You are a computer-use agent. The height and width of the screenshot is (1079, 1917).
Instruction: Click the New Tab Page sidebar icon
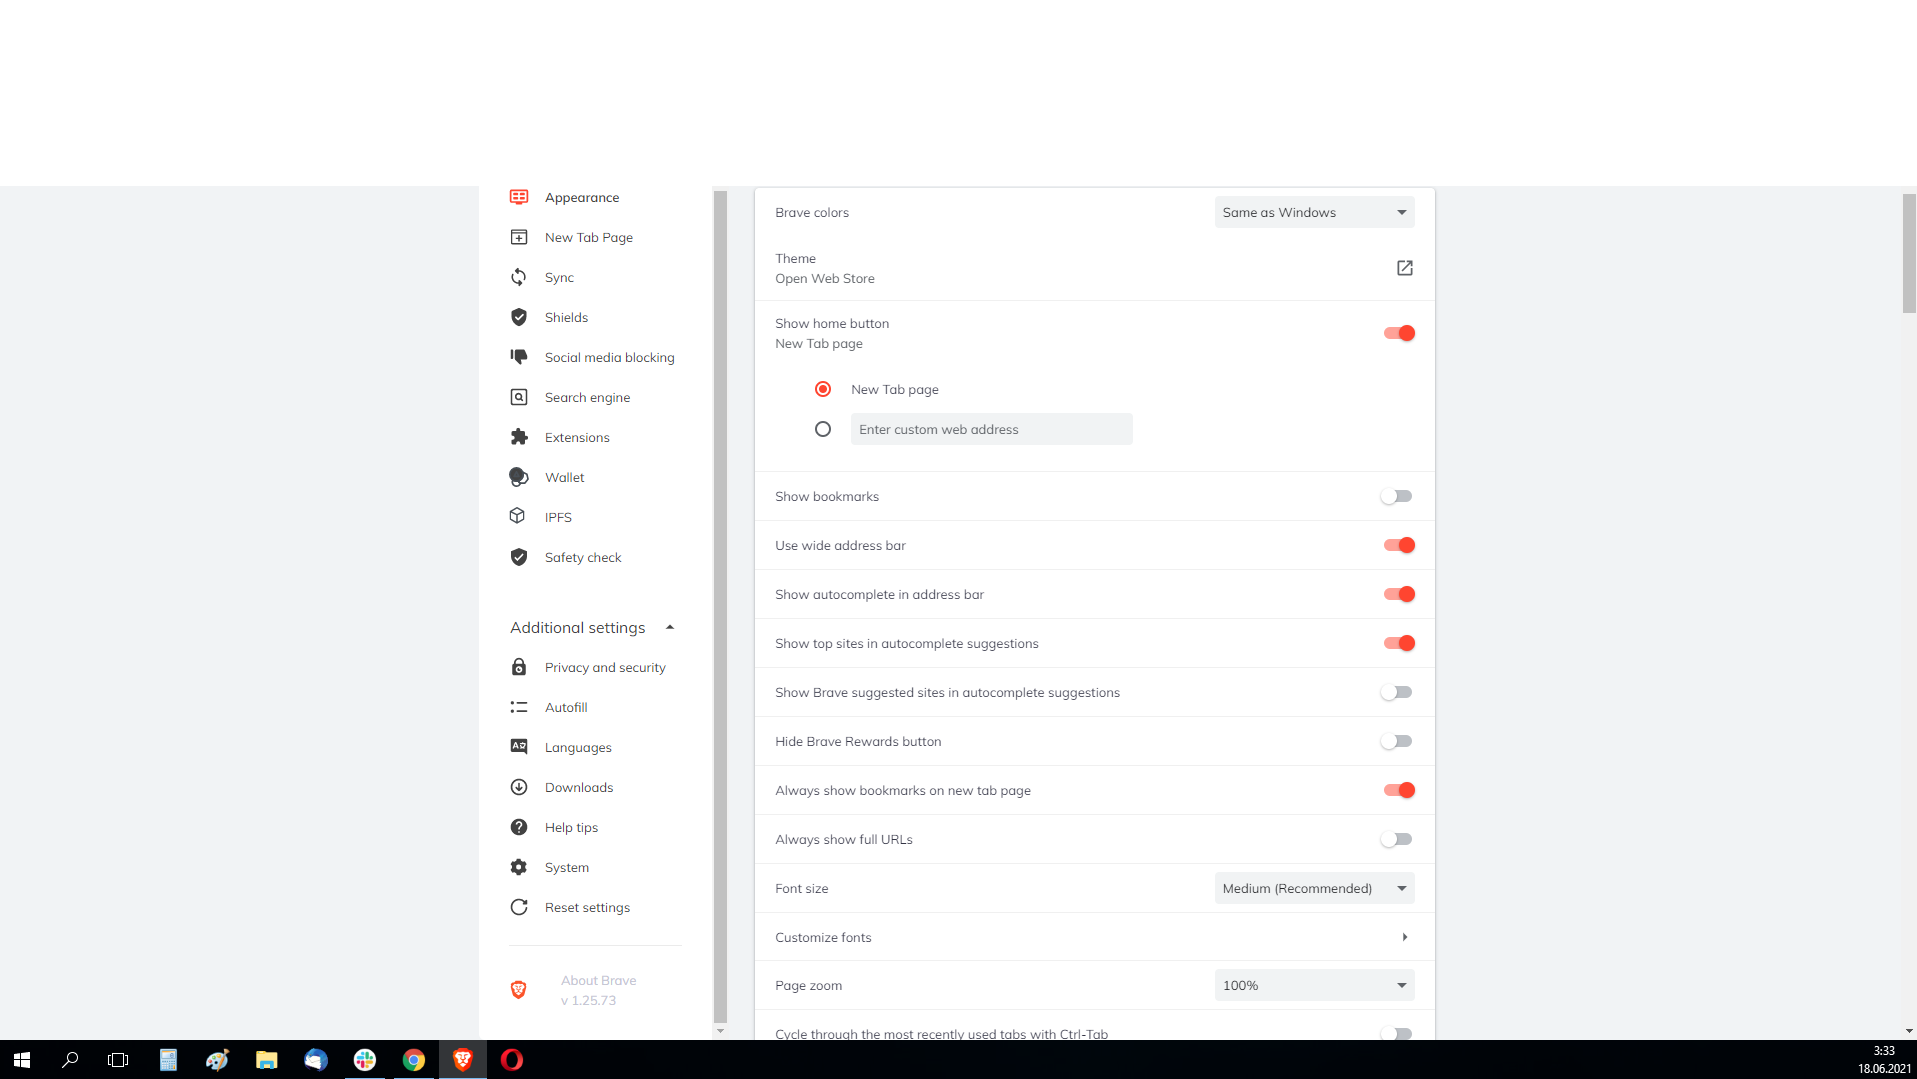tap(518, 237)
